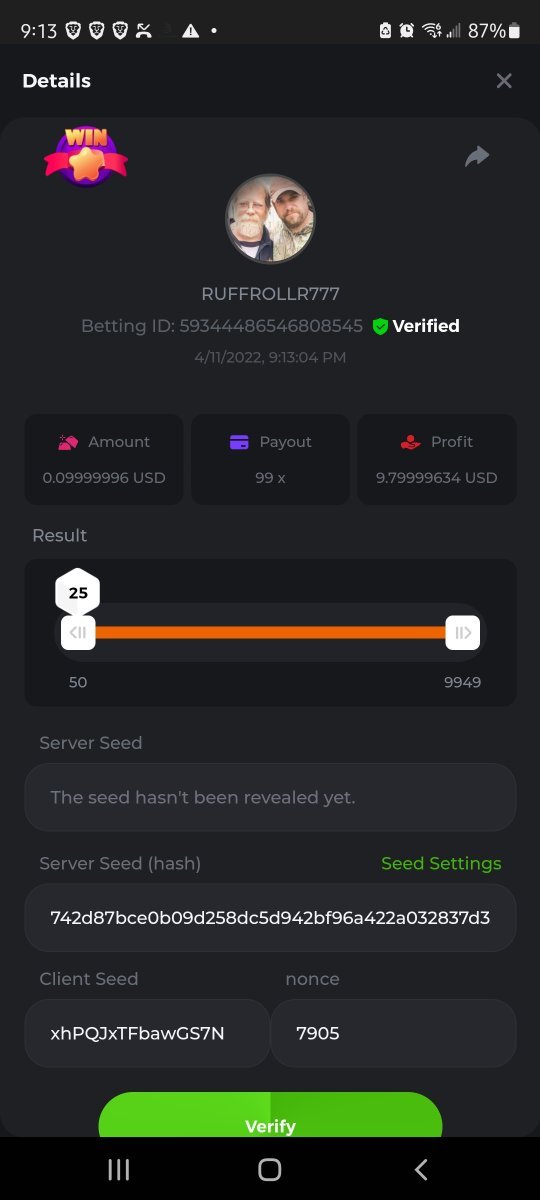Tap the unrevealed Server Seed field
The image size is (540, 1200).
(270, 797)
